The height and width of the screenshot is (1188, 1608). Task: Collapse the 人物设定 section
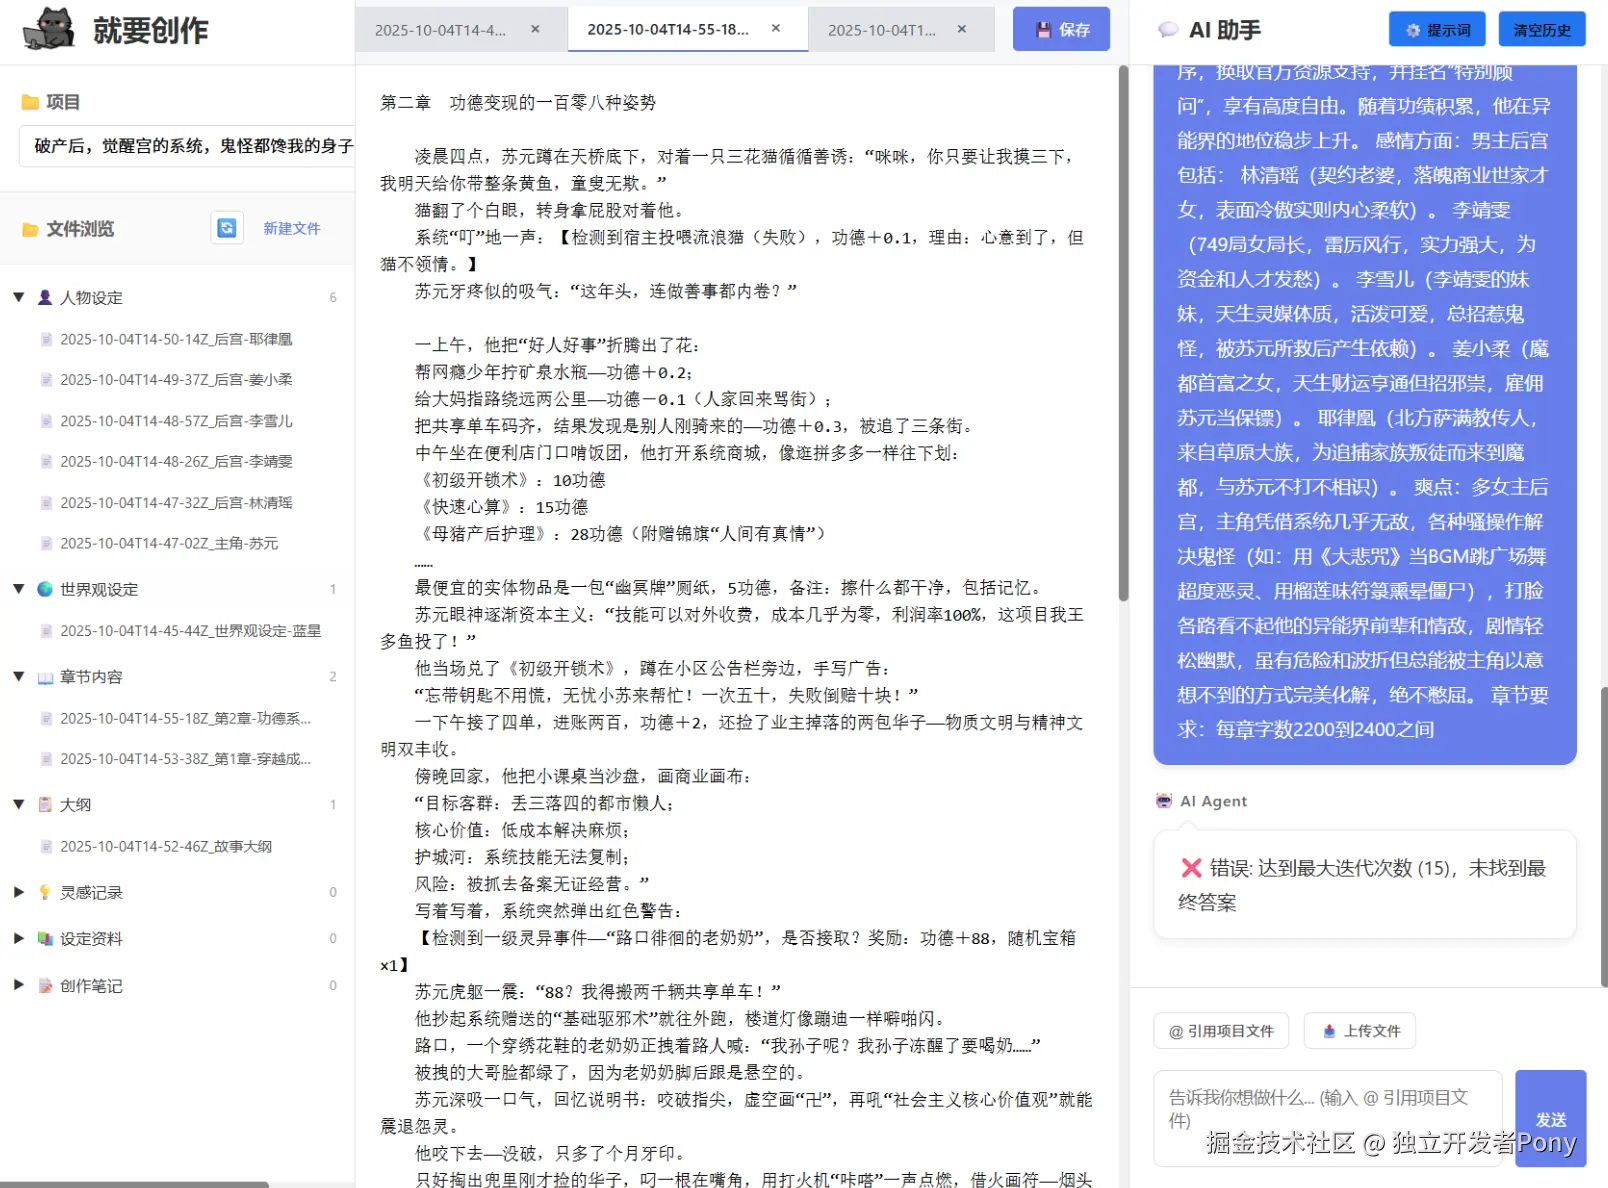click(x=17, y=297)
